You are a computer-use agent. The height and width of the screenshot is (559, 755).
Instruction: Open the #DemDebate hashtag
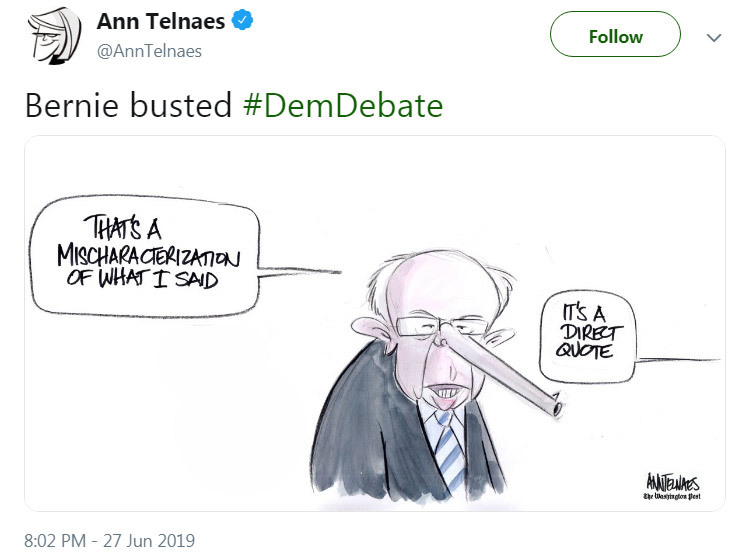pyautogui.click(x=343, y=106)
